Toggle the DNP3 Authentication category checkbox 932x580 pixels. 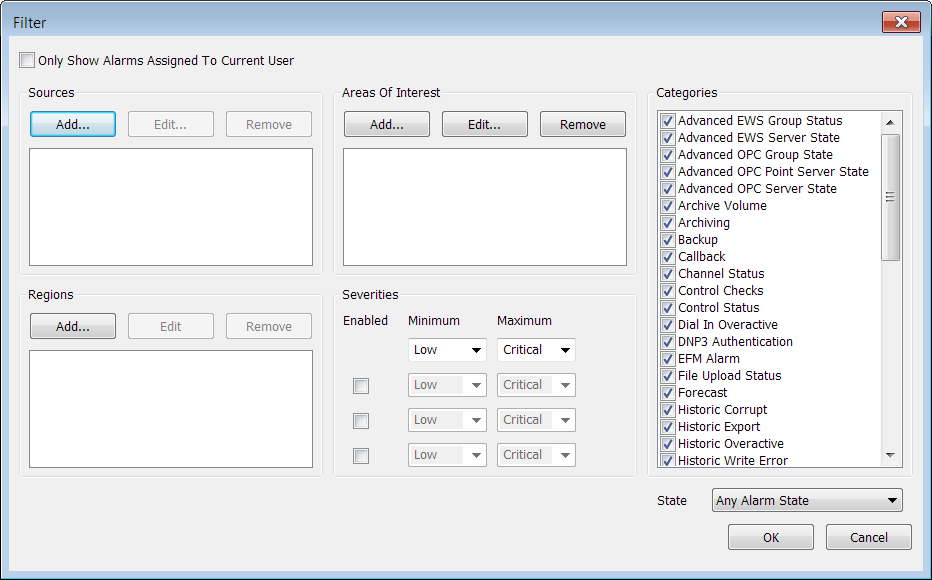[669, 342]
